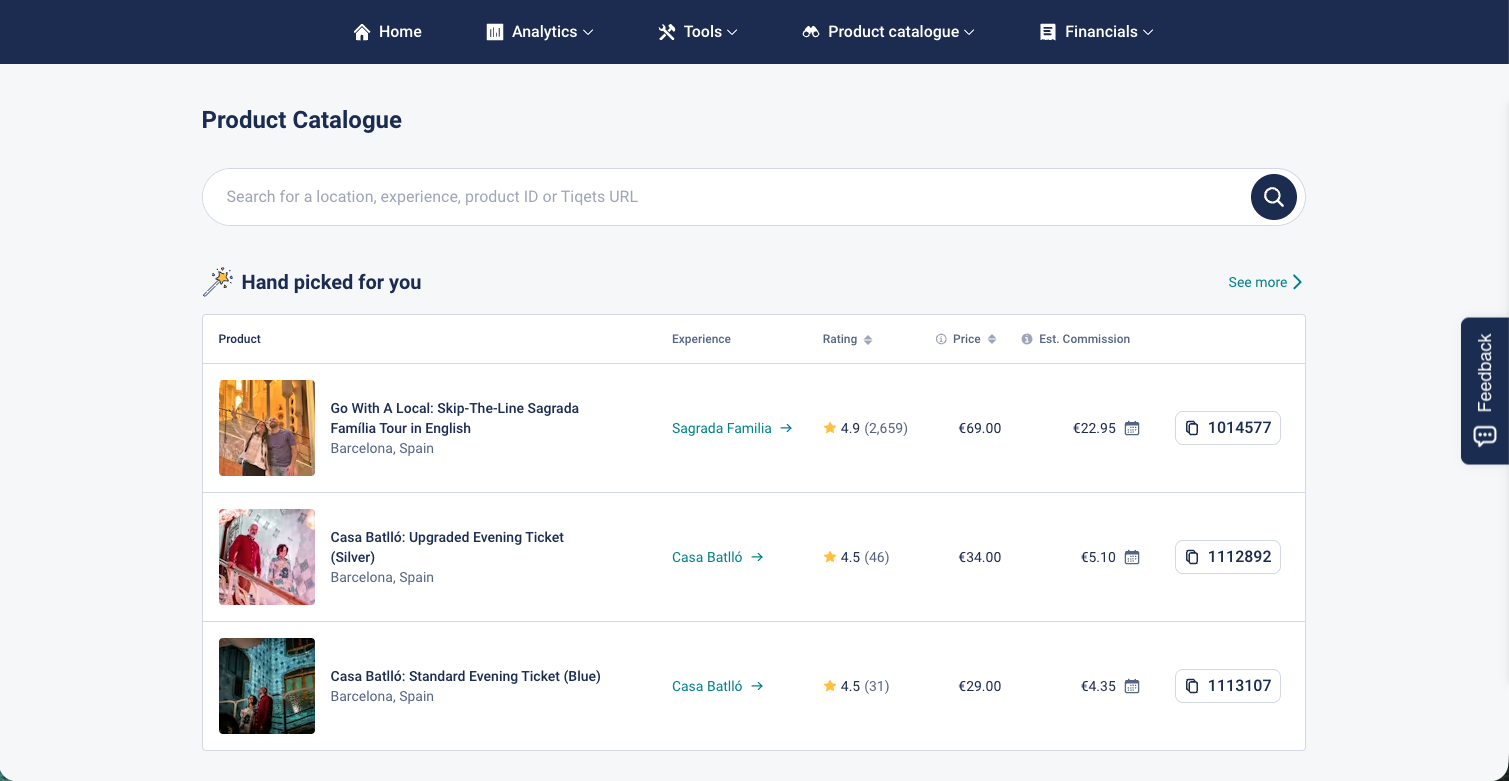The height and width of the screenshot is (781, 1509).
Task: Open calendar icon beside €22.95 commission
Action: tap(1132, 428)
